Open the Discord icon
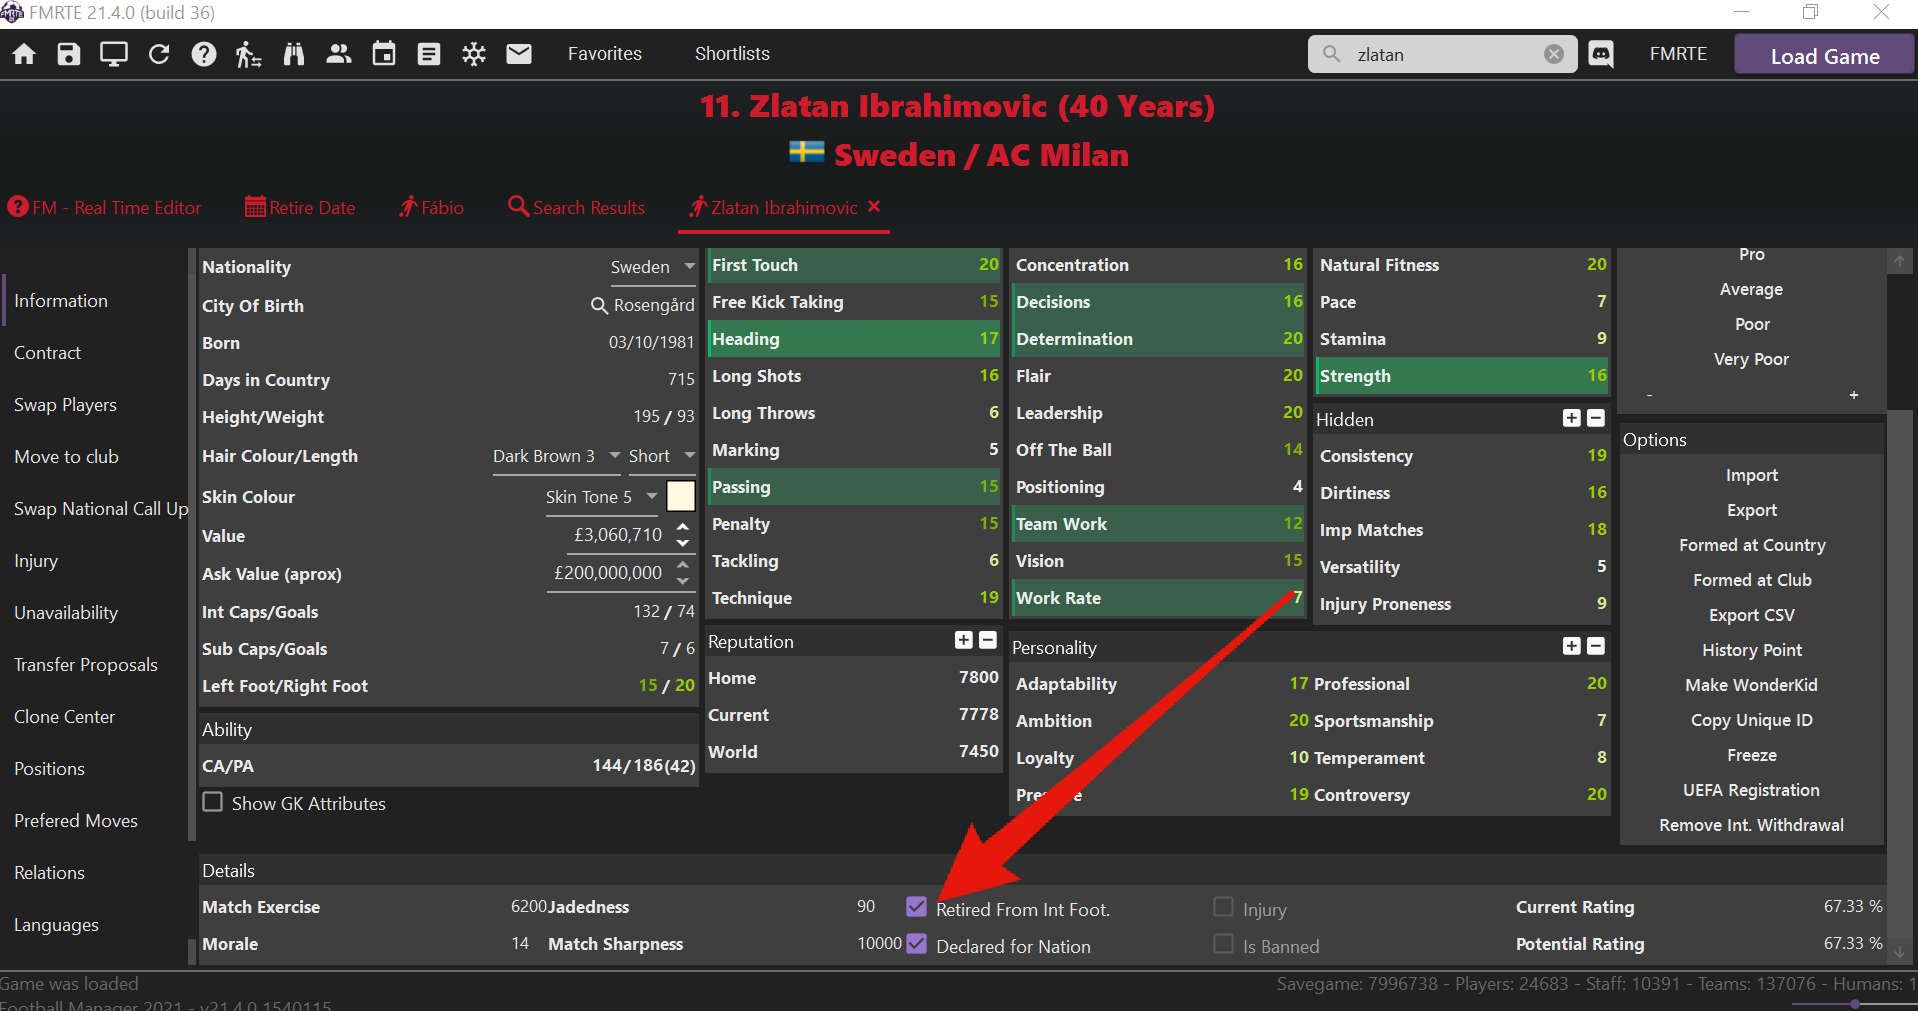1918x1011 pixels. 1601,54
